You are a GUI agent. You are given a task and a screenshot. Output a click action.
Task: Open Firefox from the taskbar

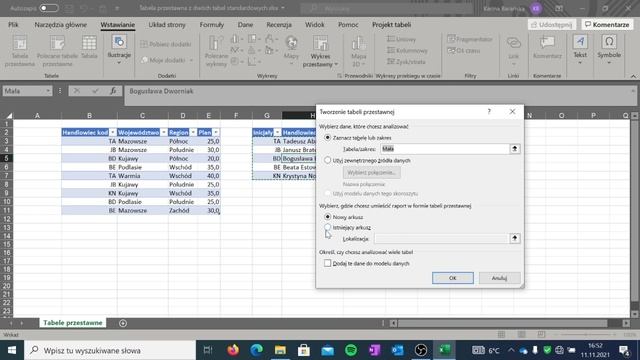pyautogui.click(x=233, y=350)
